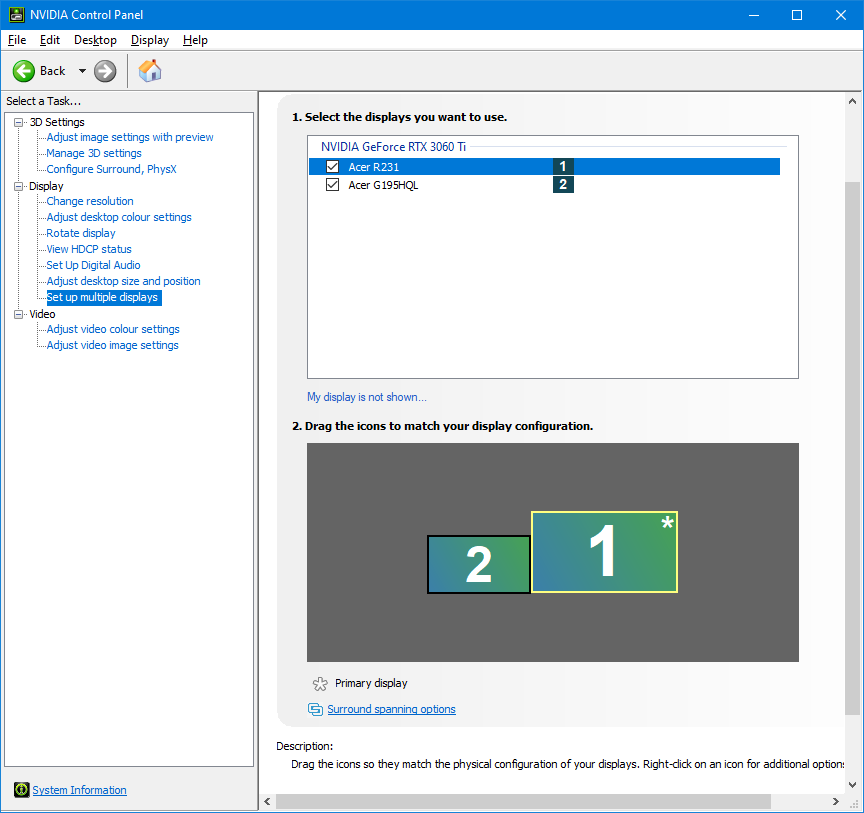Open Adjust desktop colour settings
The width and height of the screenshot is (864, 813).
[119, 217]
